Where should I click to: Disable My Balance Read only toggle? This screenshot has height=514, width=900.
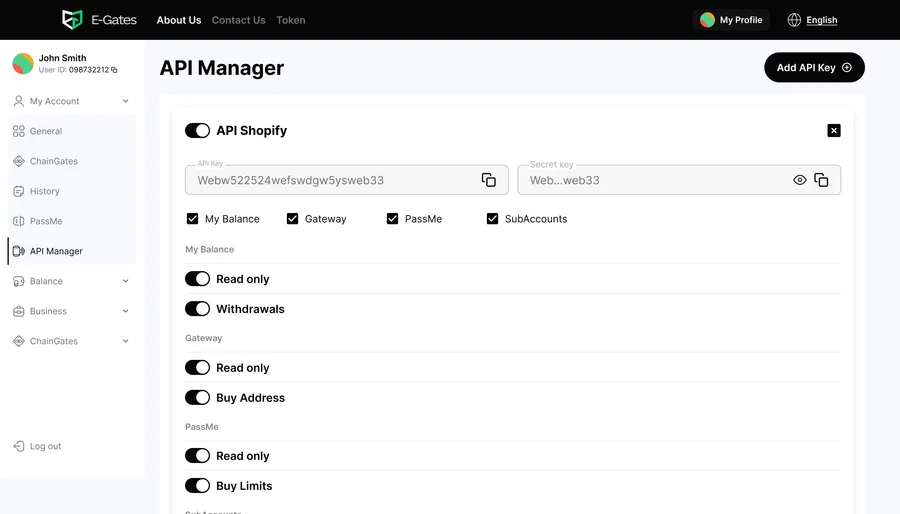point(197,279)
